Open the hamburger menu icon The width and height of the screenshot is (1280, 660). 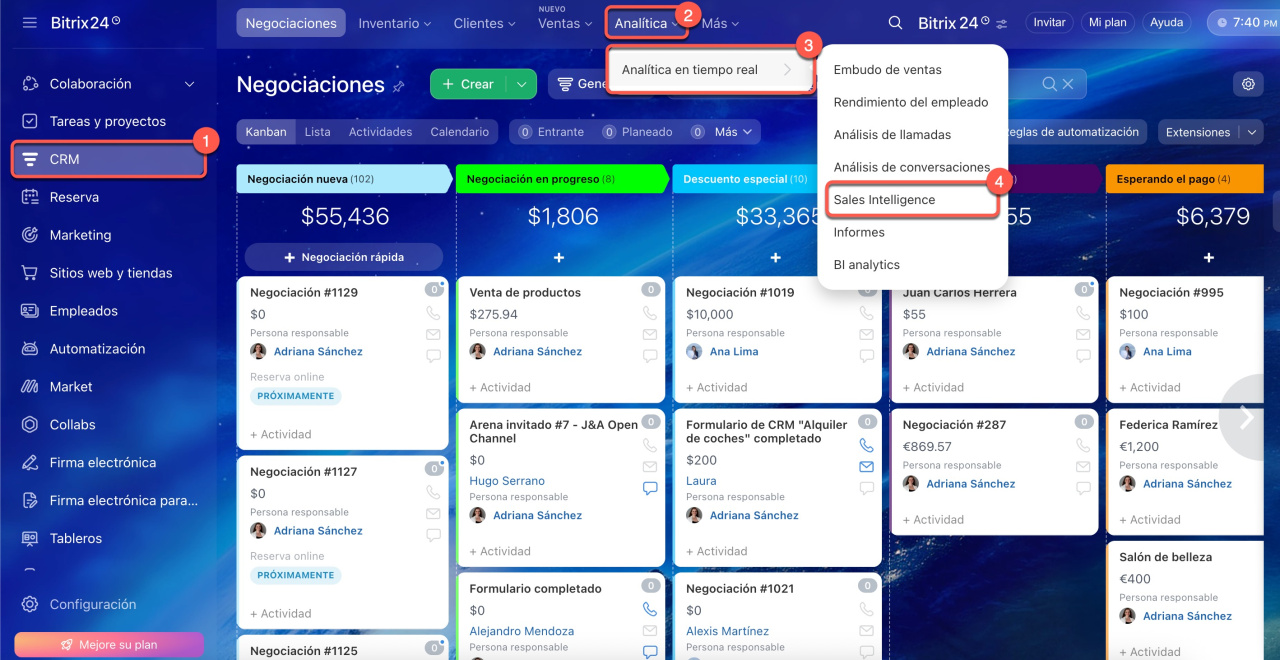click(x=29, y=22)
